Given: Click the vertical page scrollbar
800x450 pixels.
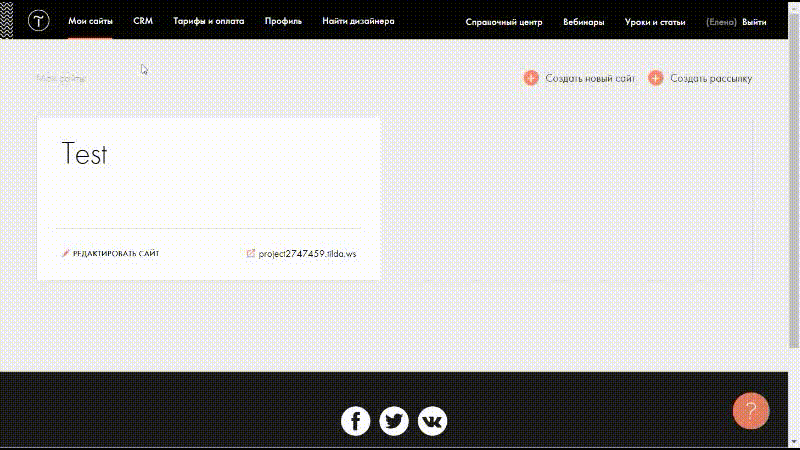Looking at the screenshot, I should click(x=794, y=179).
